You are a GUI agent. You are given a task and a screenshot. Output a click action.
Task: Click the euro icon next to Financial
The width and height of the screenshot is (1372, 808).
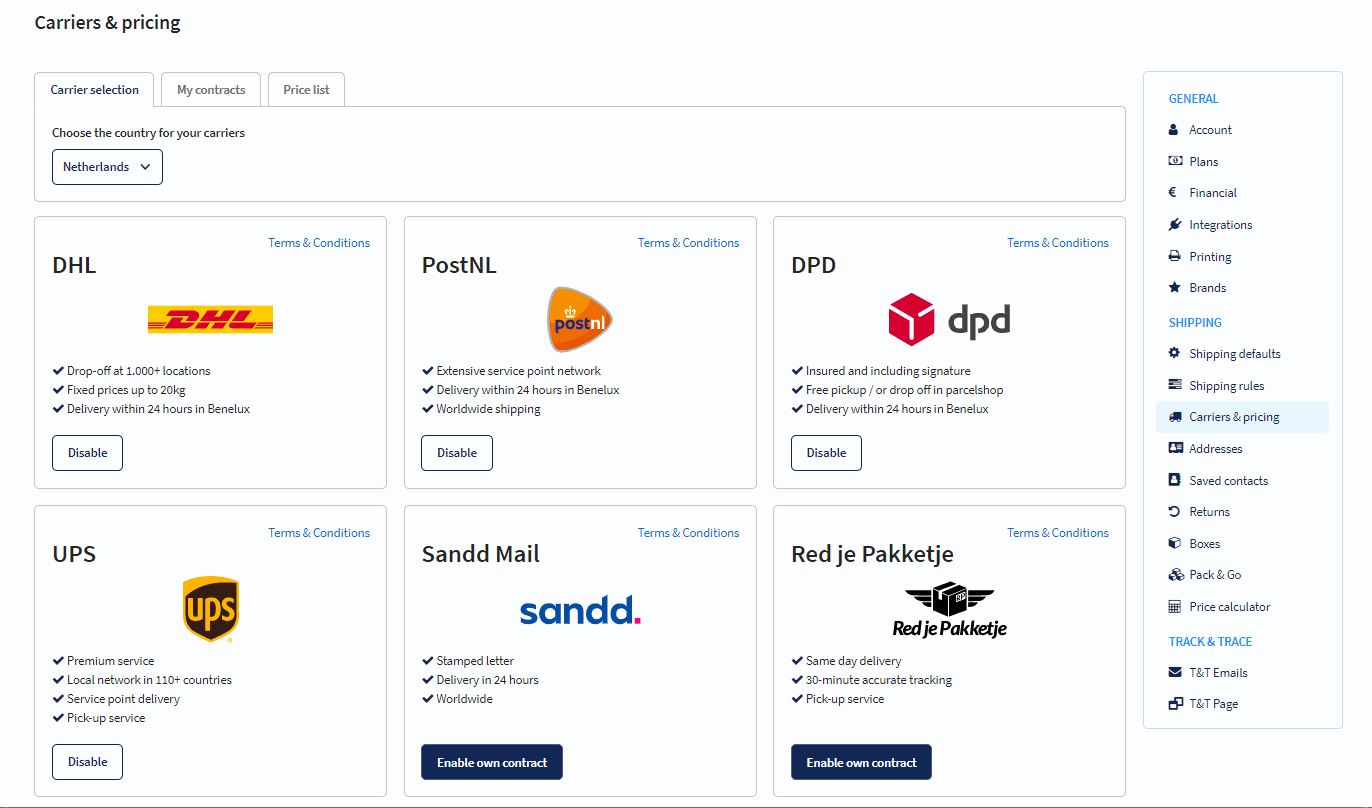[1173, 193]
